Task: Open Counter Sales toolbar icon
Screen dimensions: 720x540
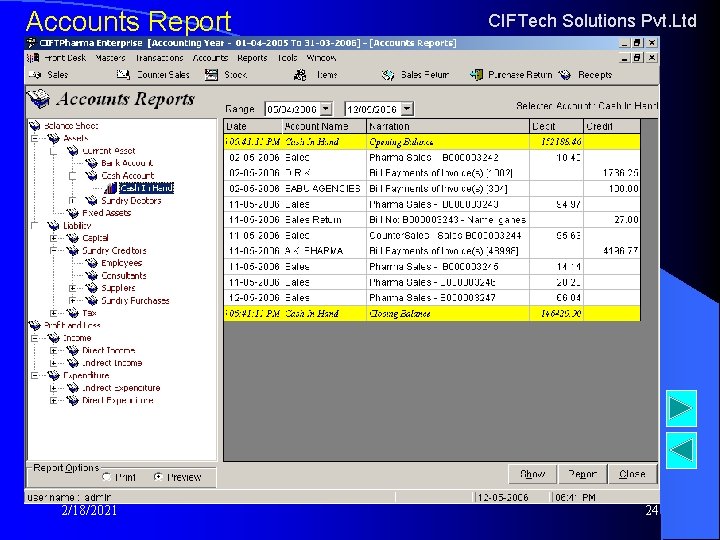Action: [123, 74]
